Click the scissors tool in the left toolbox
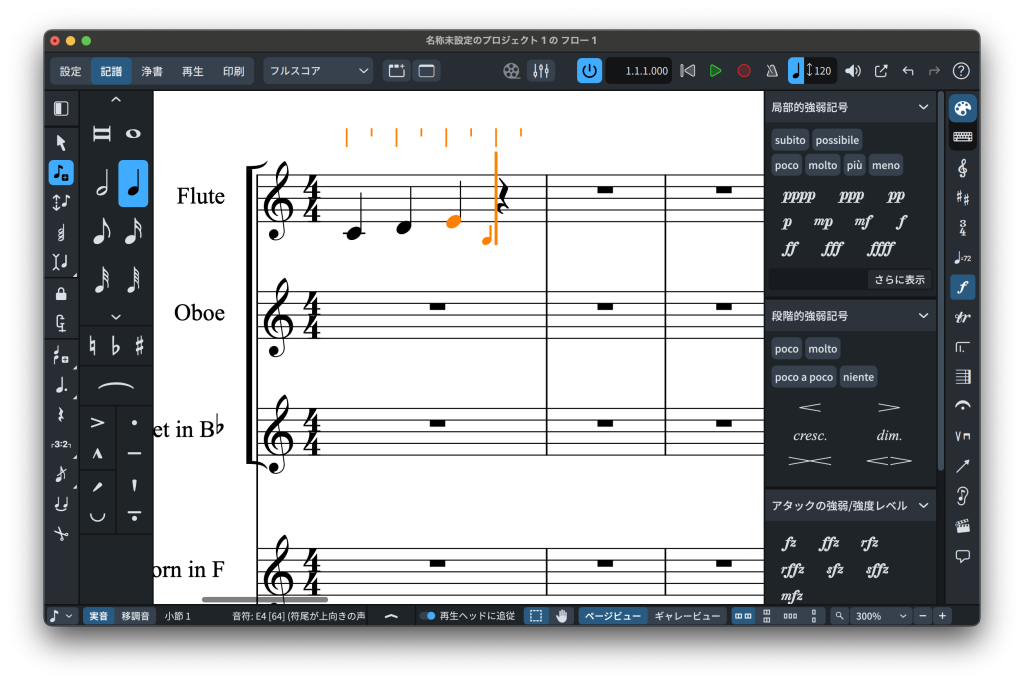This screenshot has width=1024, height=684. pos(61,534)
